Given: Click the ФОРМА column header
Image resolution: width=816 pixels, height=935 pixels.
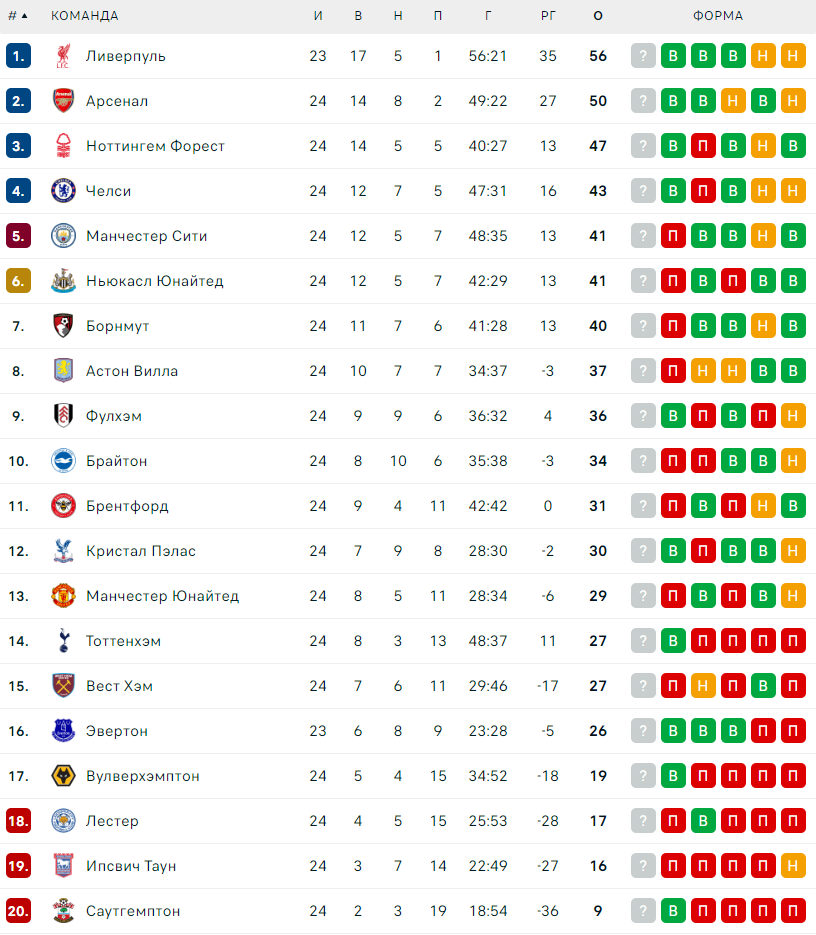Looking at the screenshot, I should tap(718, 16).
